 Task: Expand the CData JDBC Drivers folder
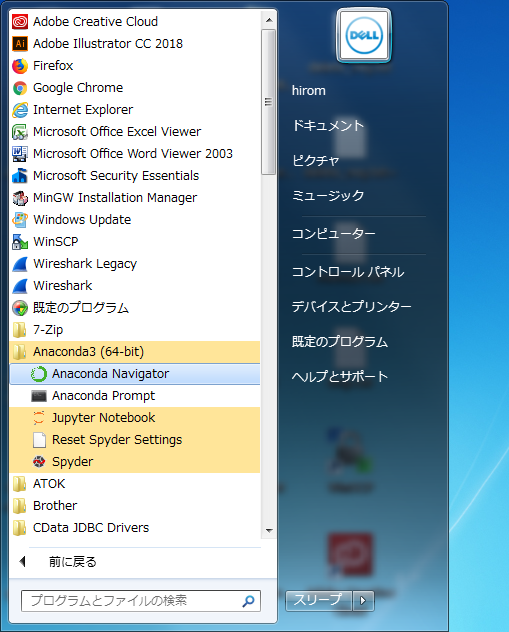click(x=134, y=528)
